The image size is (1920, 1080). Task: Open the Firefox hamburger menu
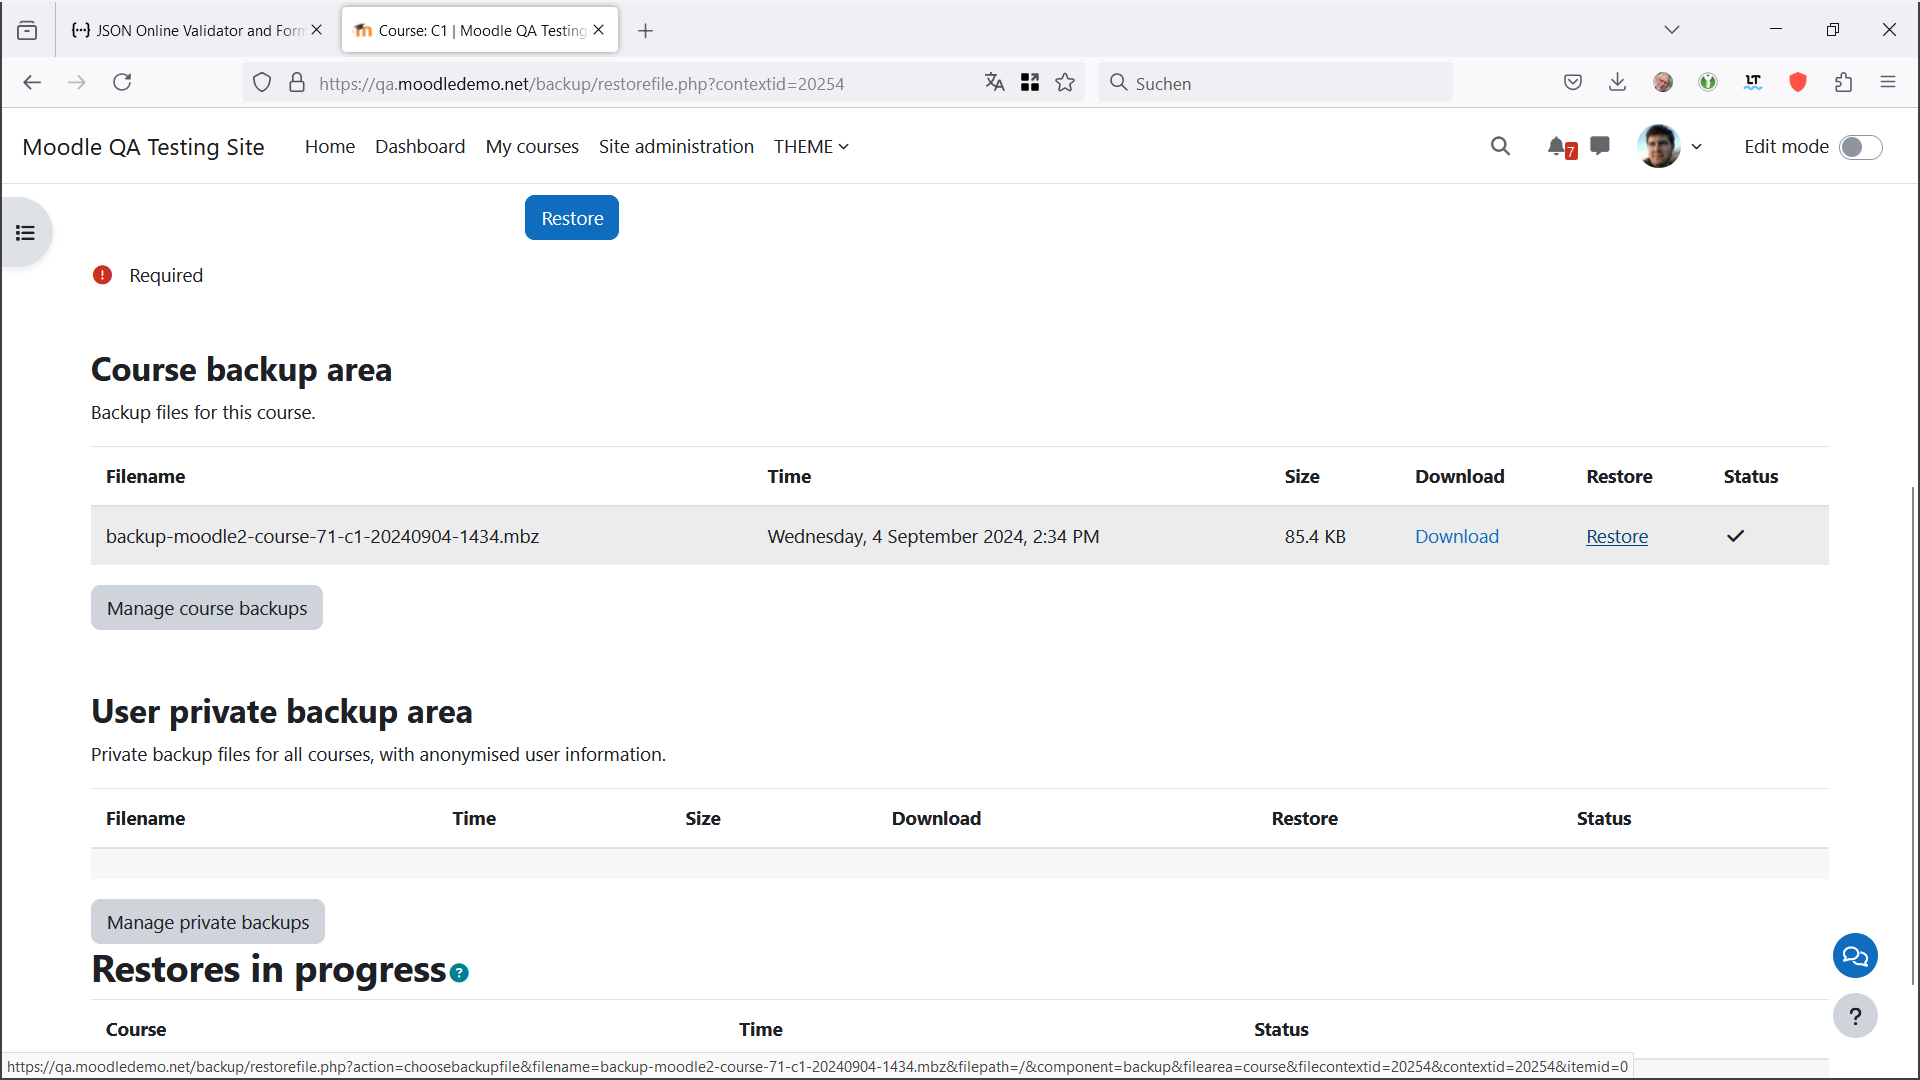point(1888,83)
